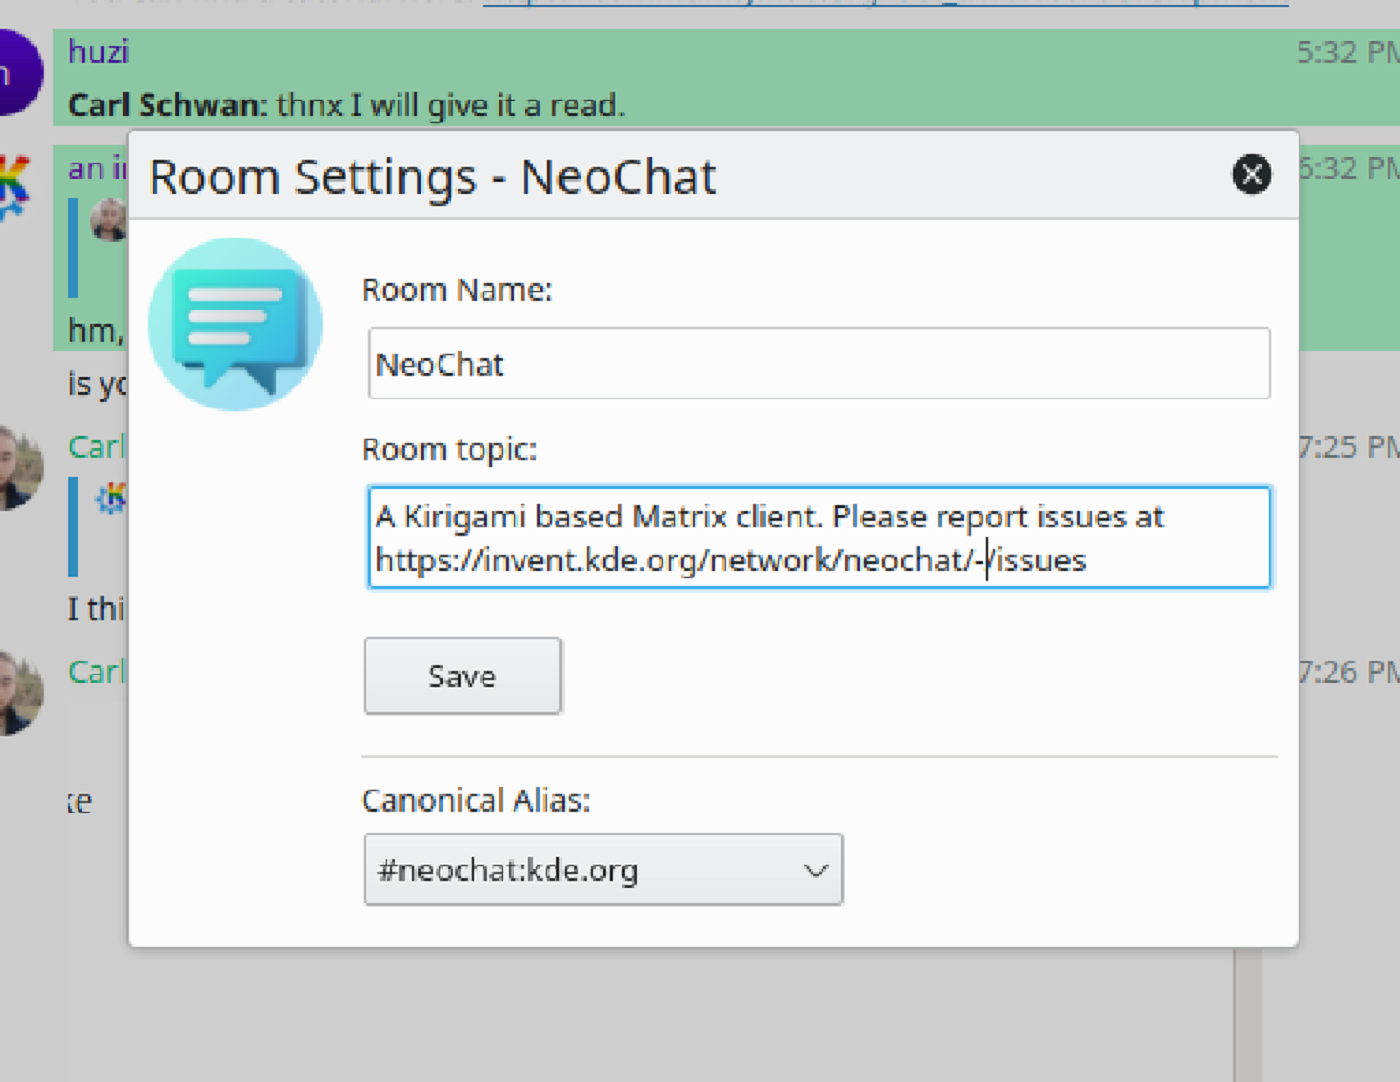Save the room settings
1400x1082 pixels.
tap(462, 676)
